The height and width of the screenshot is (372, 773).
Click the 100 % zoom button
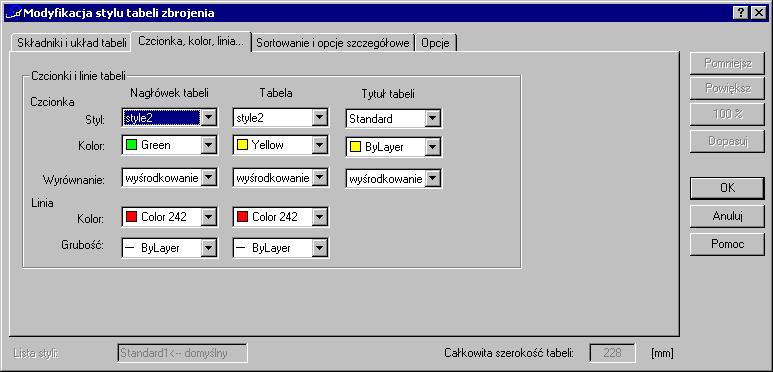coord(727,115)
